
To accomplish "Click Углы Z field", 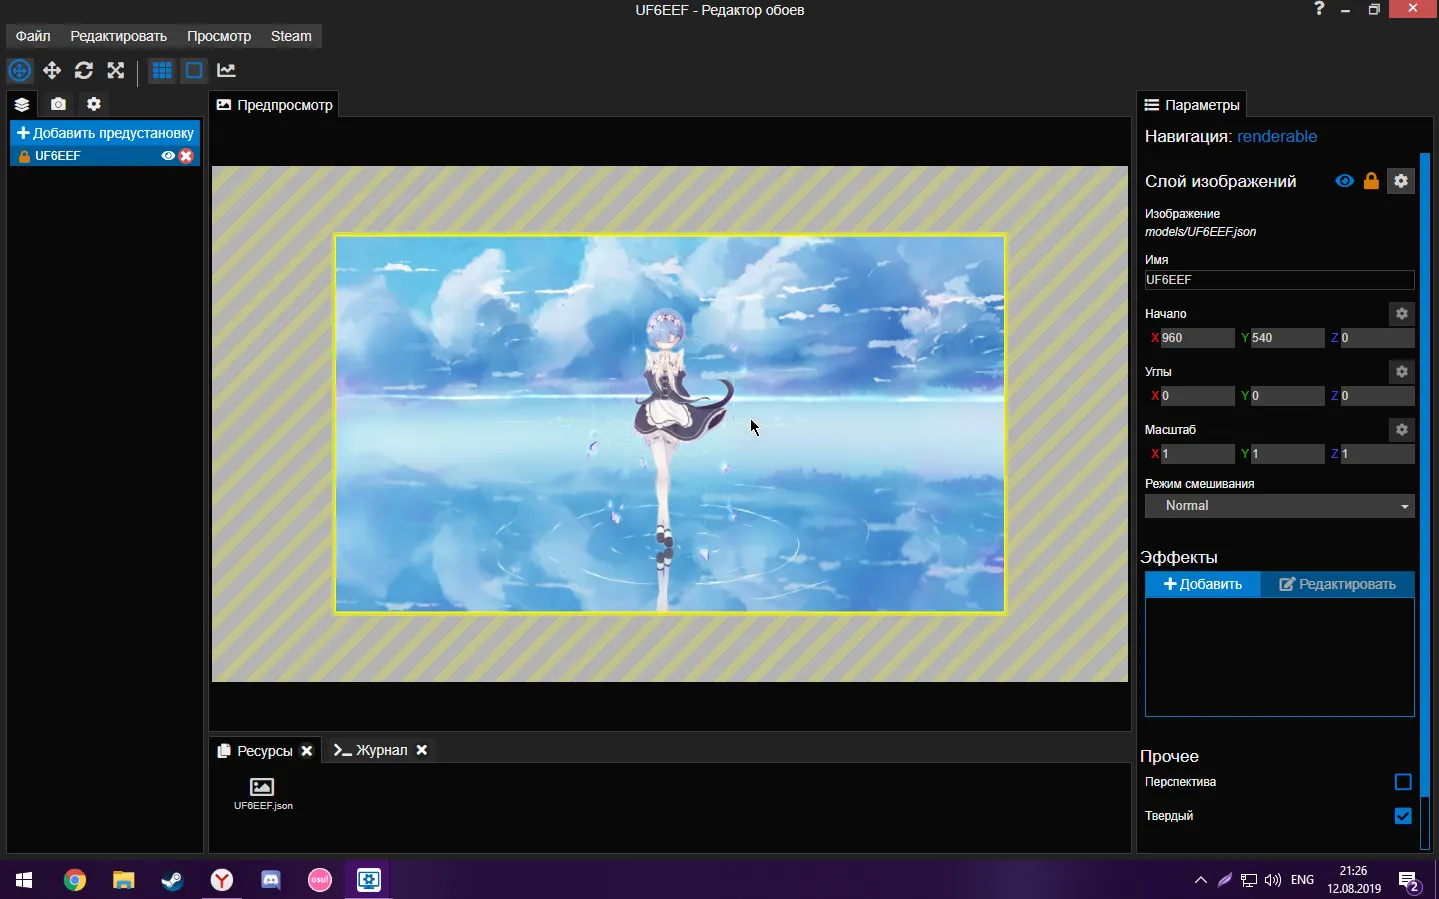I will point(1376,396).
